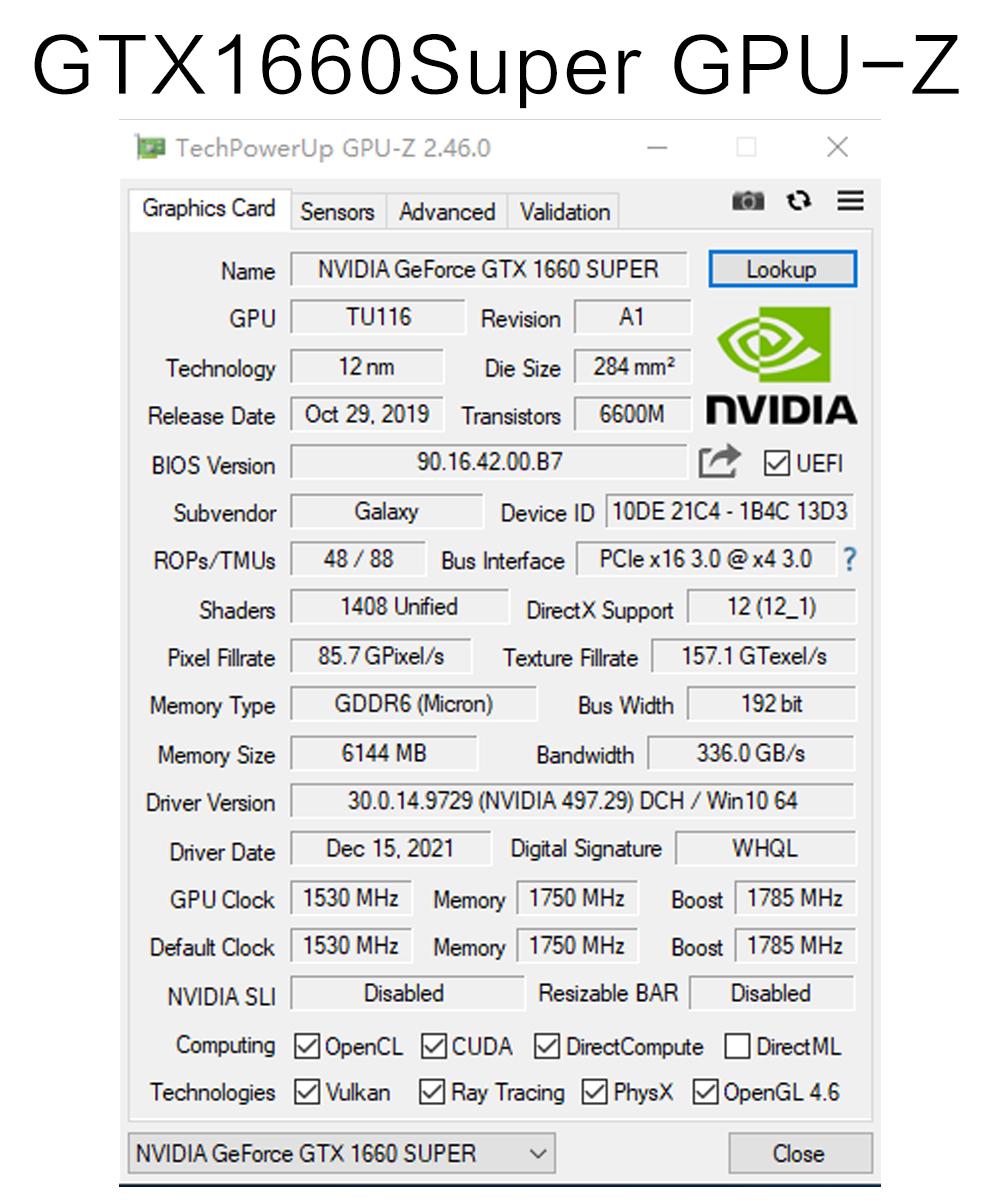The image size is (1000, 1200).
Task: Switch to the Advanced tab
Action: point(447,212)
